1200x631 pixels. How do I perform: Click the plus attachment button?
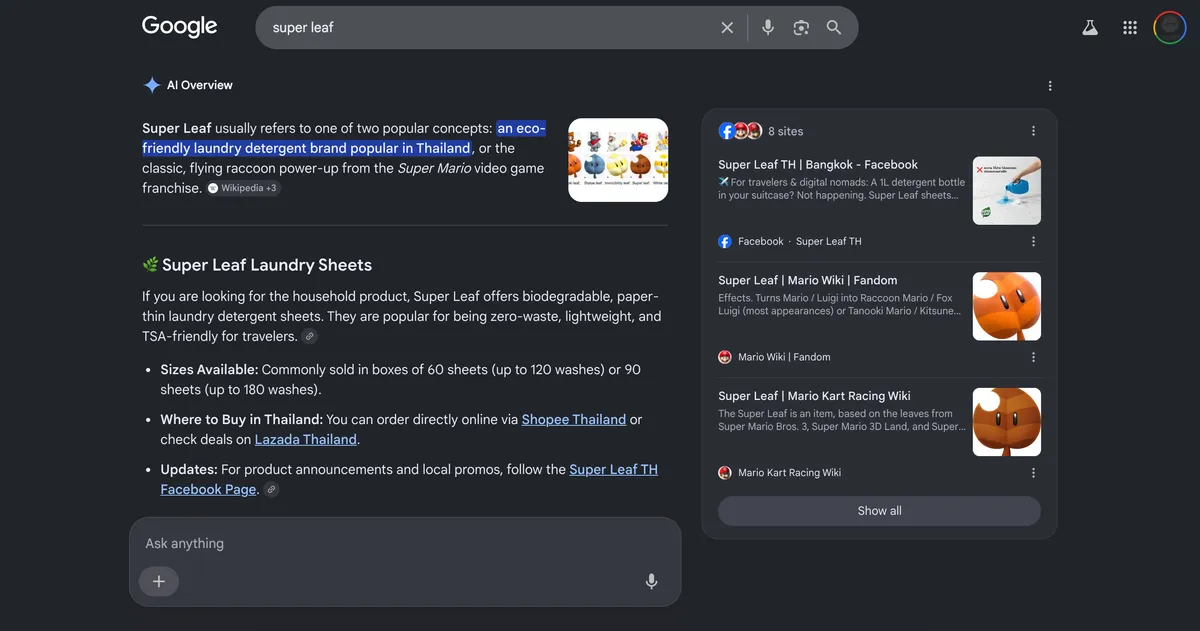click(159, 581)
